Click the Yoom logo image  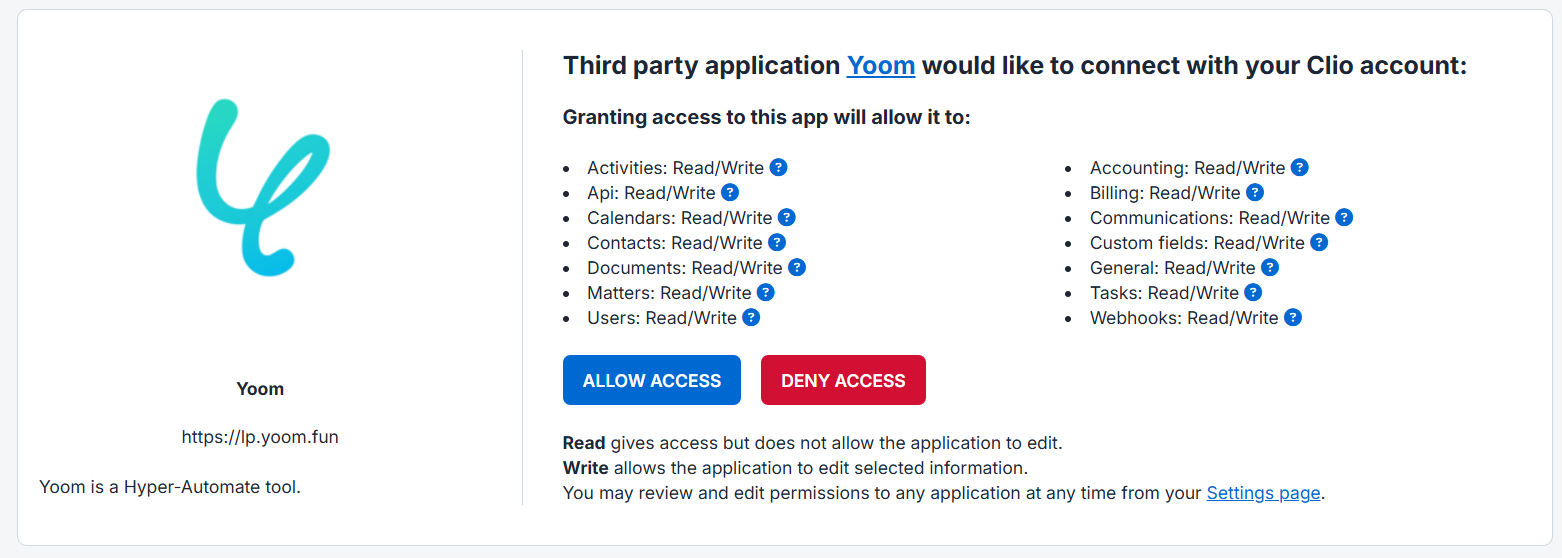[262, 187]
